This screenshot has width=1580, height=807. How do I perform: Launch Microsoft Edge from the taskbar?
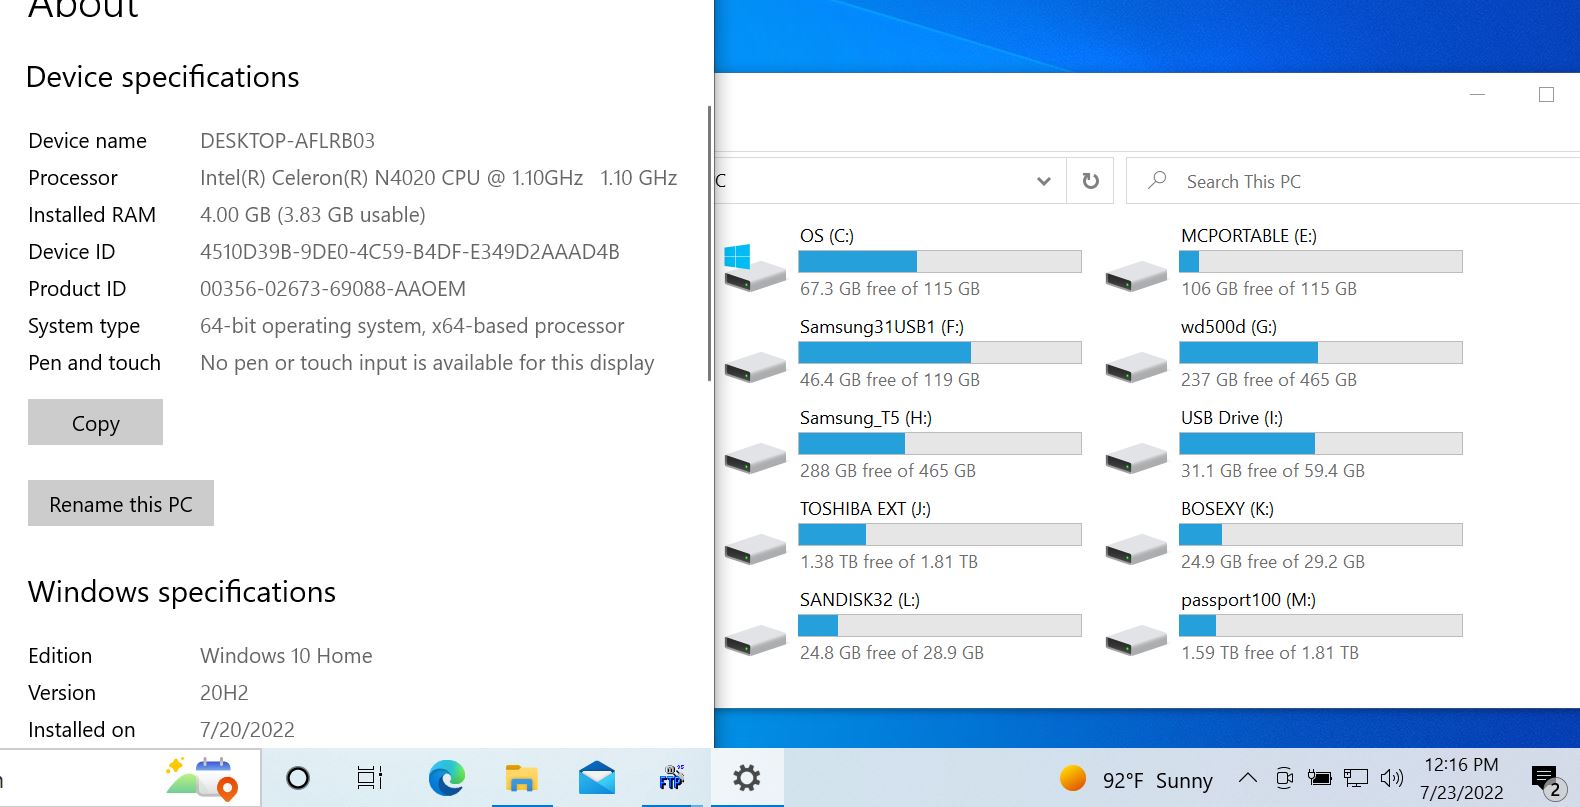pos(446,778)
